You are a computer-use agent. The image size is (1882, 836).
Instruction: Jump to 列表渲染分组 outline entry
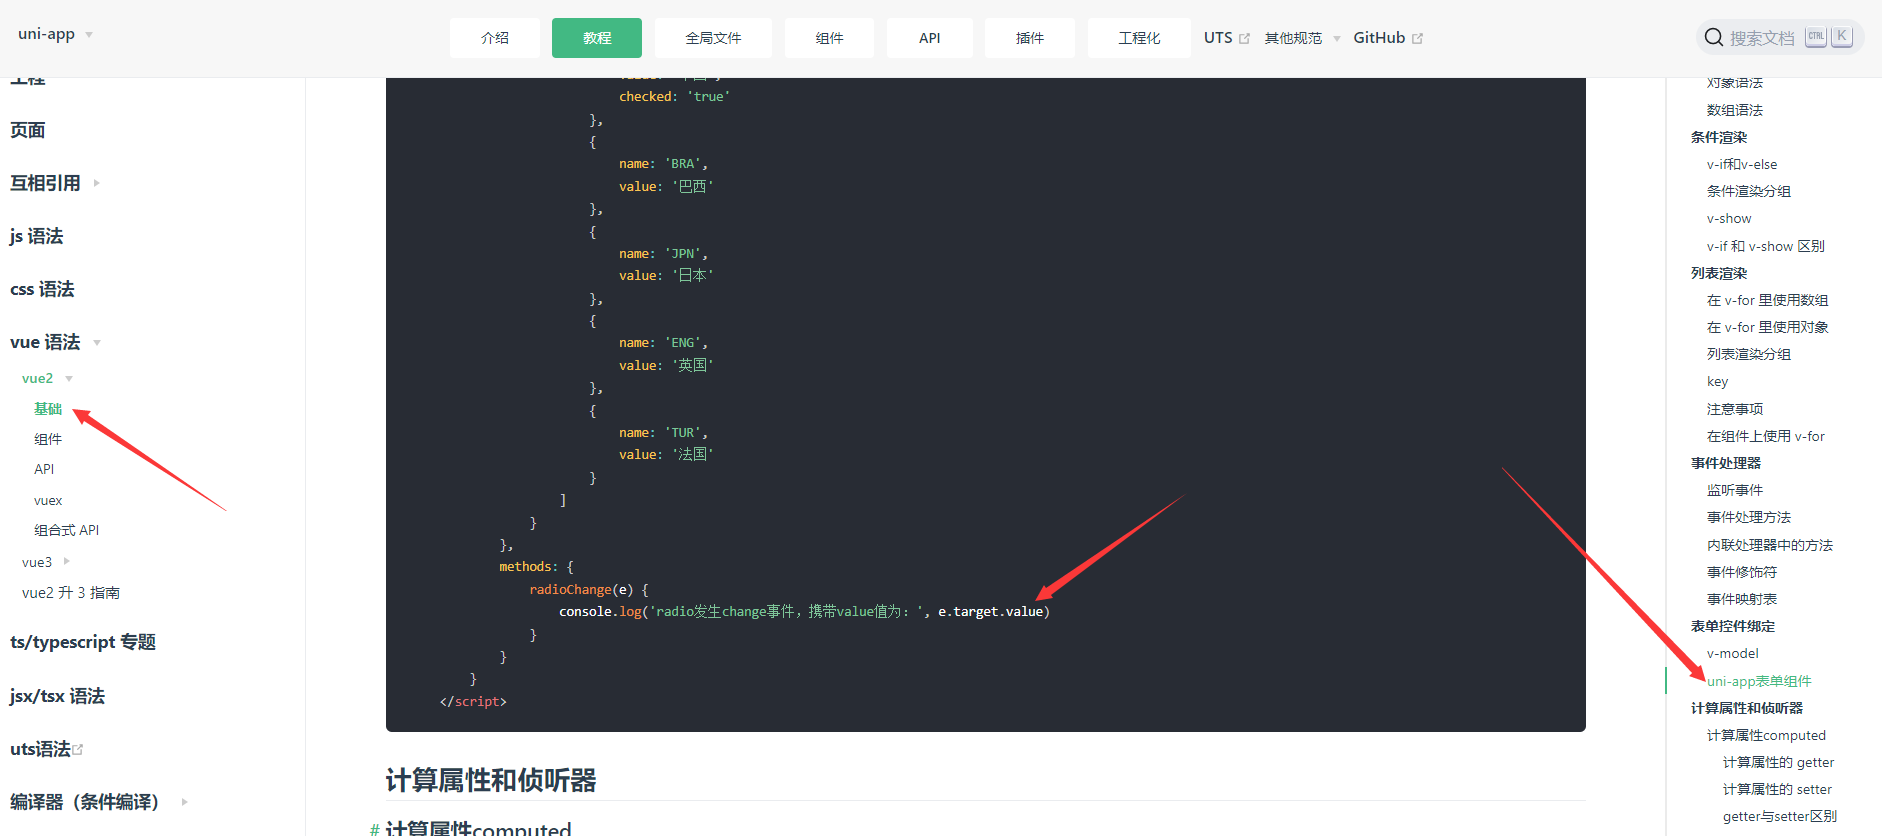[1749, 354]
